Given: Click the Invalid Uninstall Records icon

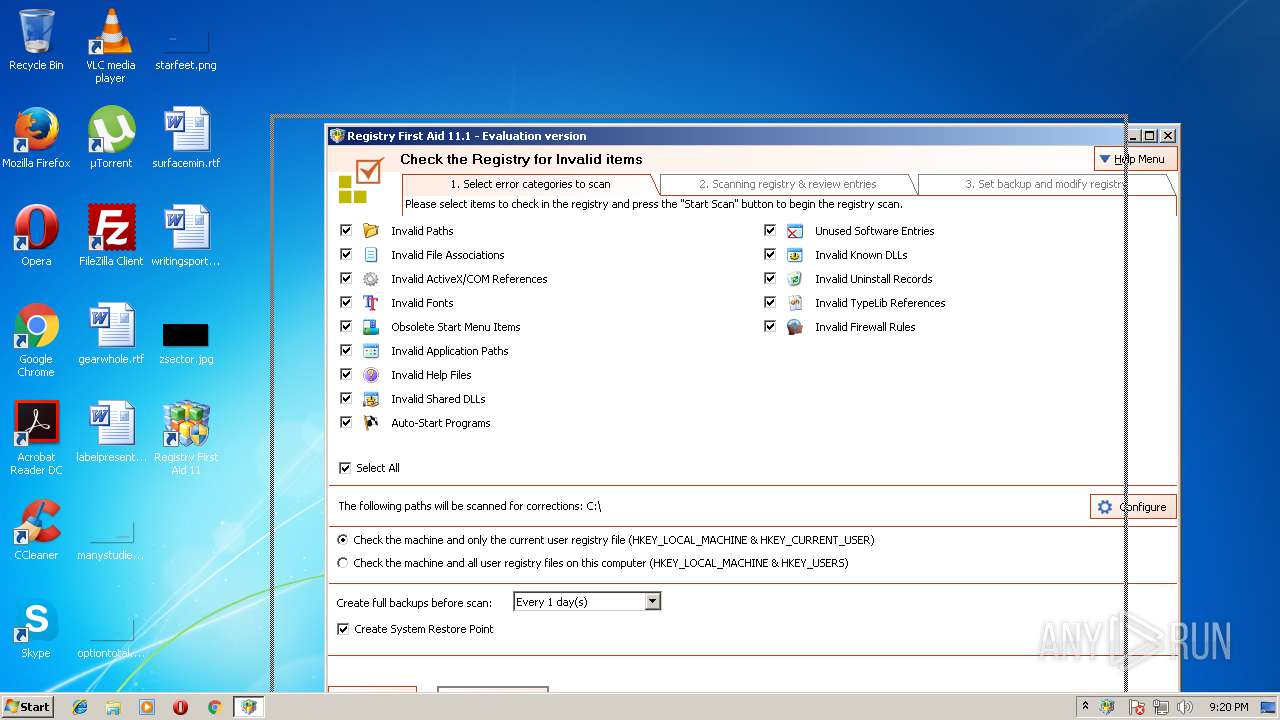Looking at the screenshot, I should click(x=795, y=279).
